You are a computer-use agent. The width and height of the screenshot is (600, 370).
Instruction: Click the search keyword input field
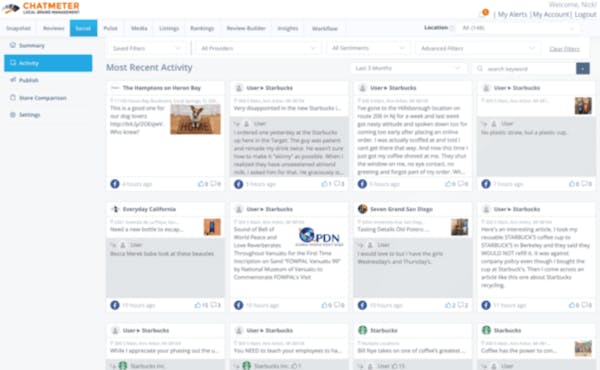click(525, 69)
